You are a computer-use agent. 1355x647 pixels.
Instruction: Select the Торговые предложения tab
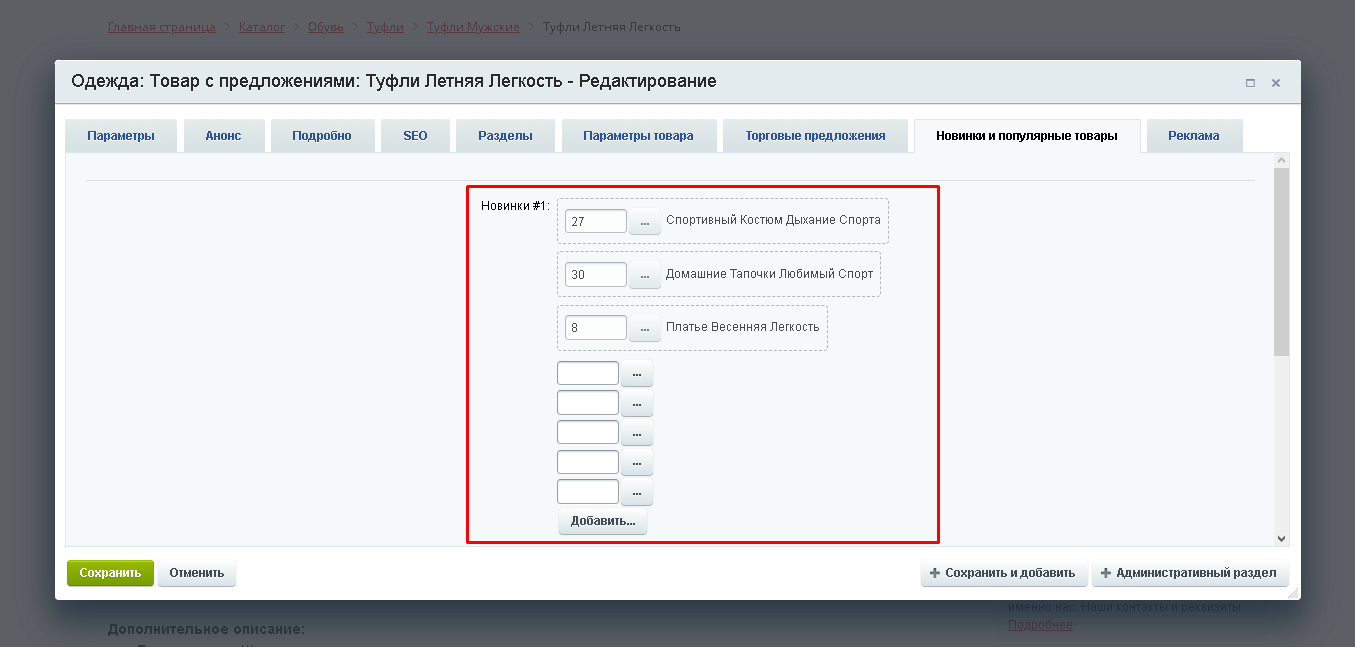coord(815,136)
